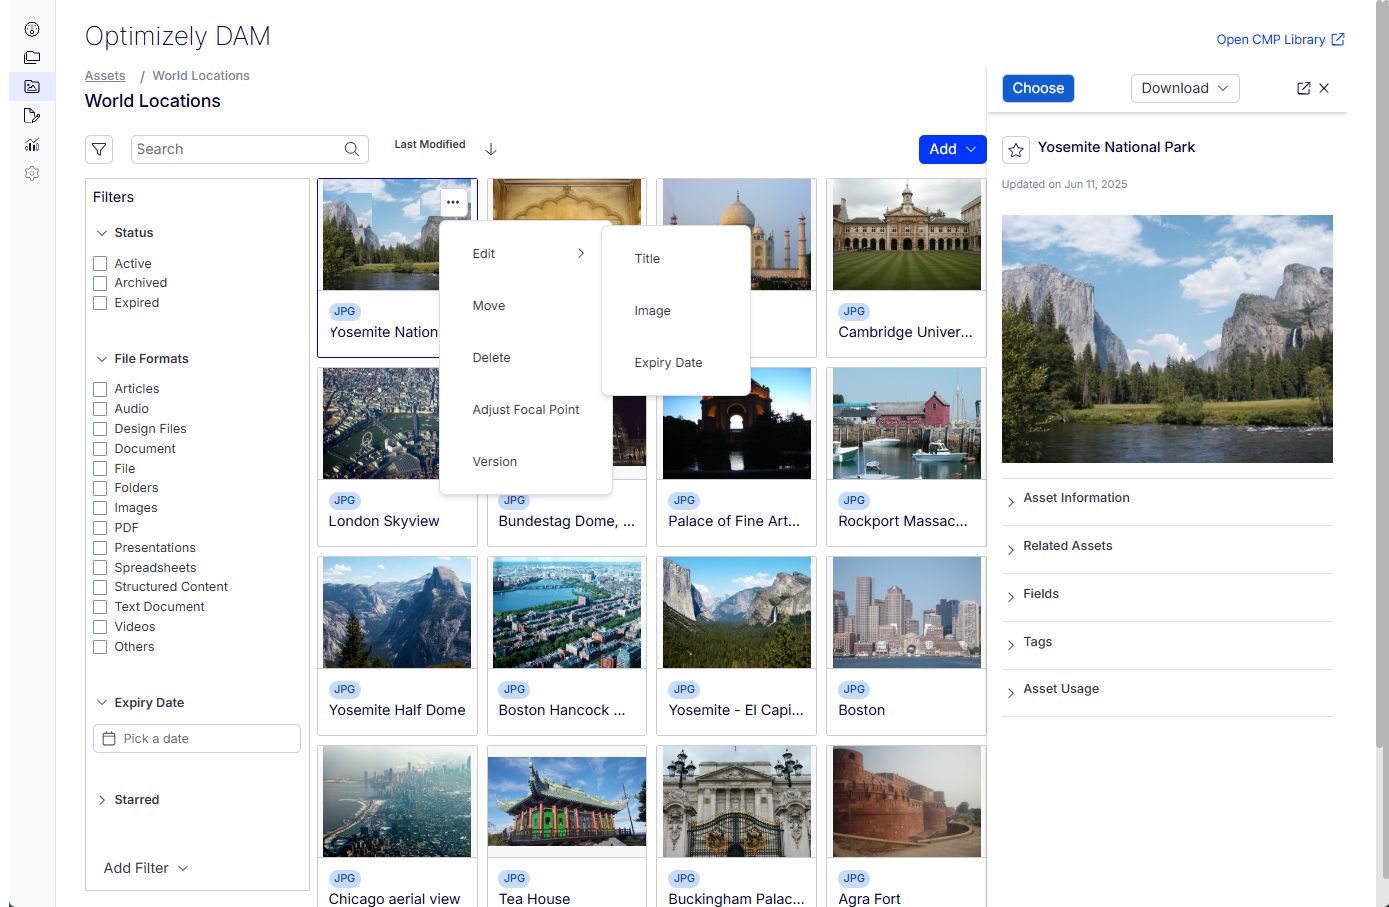
Task: Open CMP Library link
Action: point(1279,40)
